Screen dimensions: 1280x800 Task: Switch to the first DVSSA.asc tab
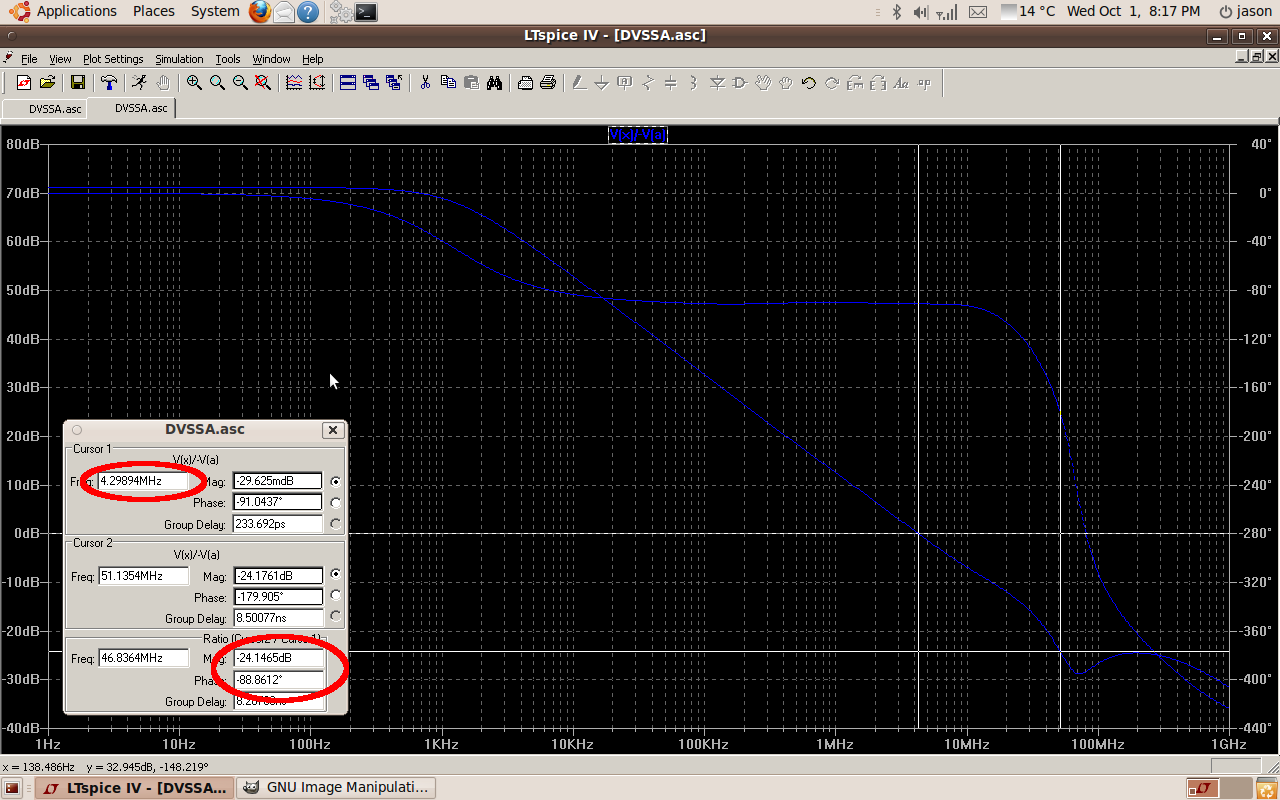click(x=46, y=108)
